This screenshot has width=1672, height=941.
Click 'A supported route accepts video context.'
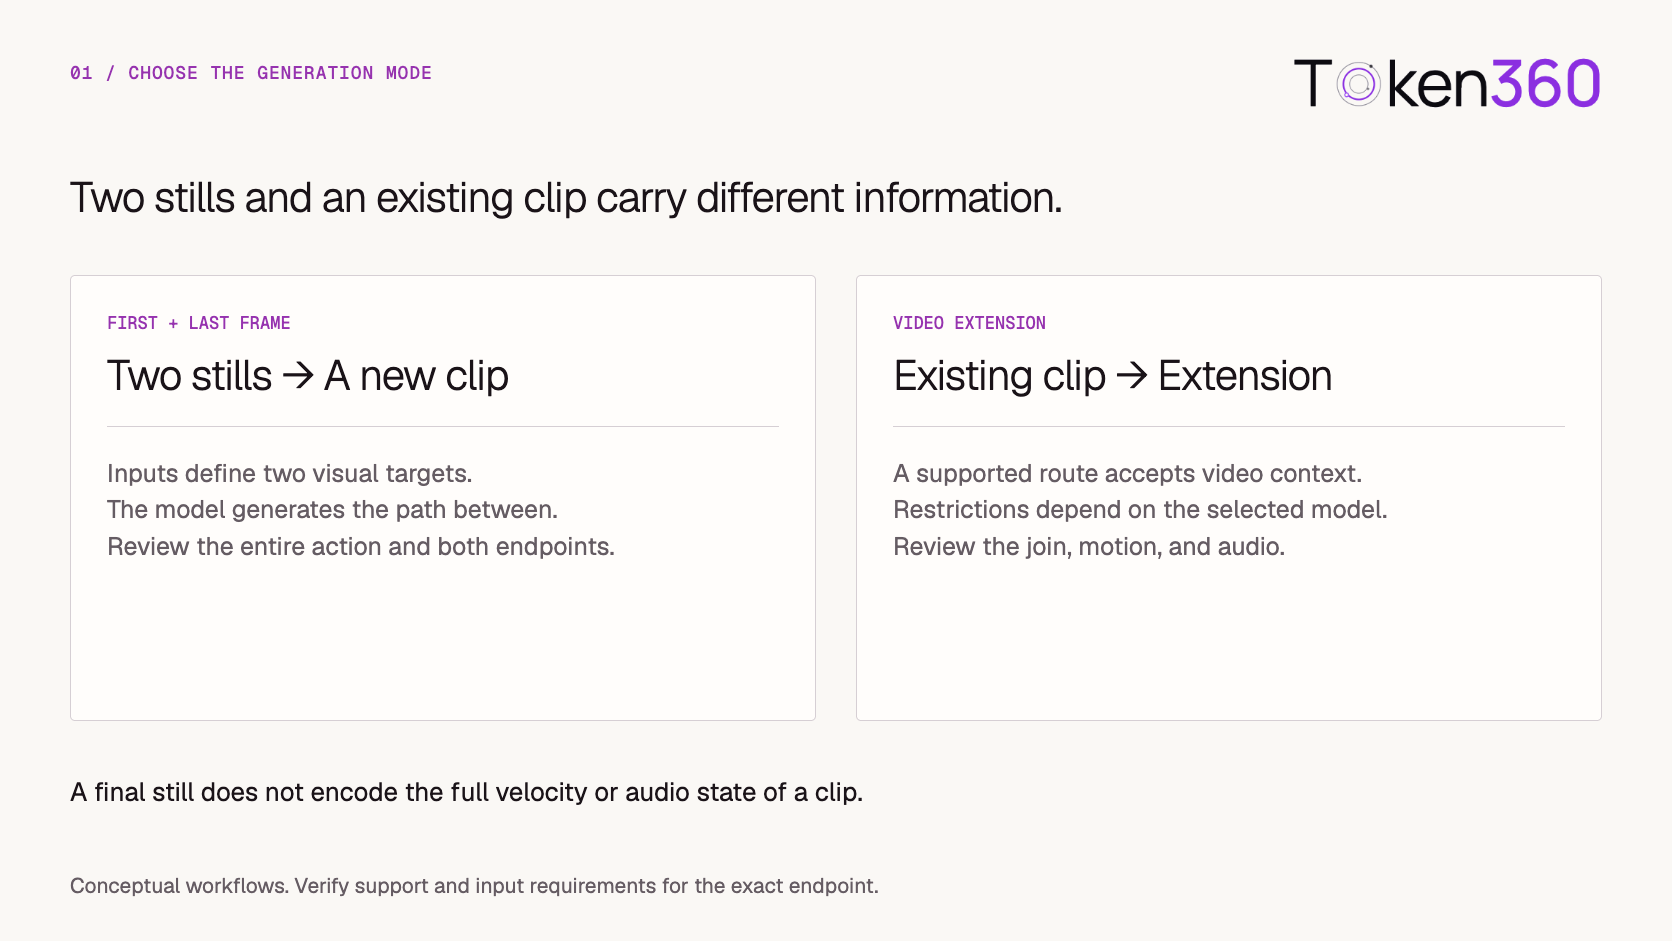1128,473
